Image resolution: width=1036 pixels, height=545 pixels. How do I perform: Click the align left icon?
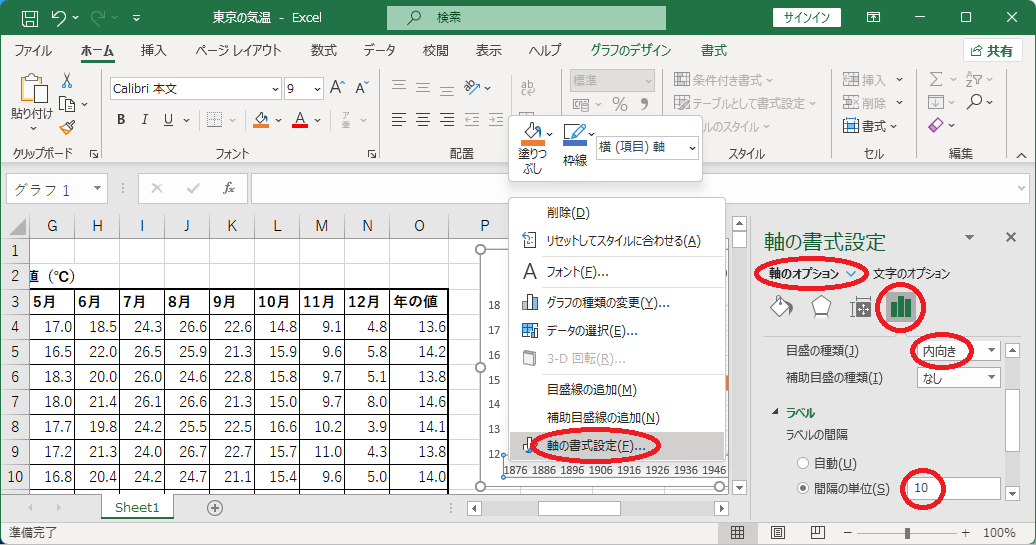click(x=398, y=120)
